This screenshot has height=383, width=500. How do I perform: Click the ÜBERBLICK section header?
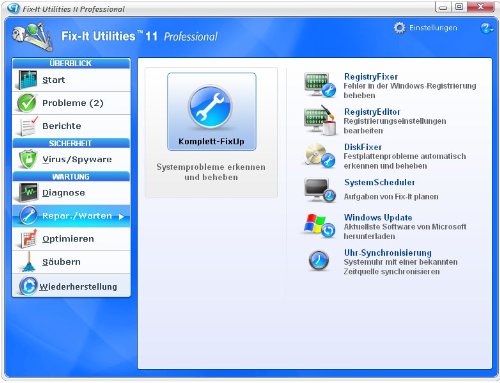coord(71,63)
